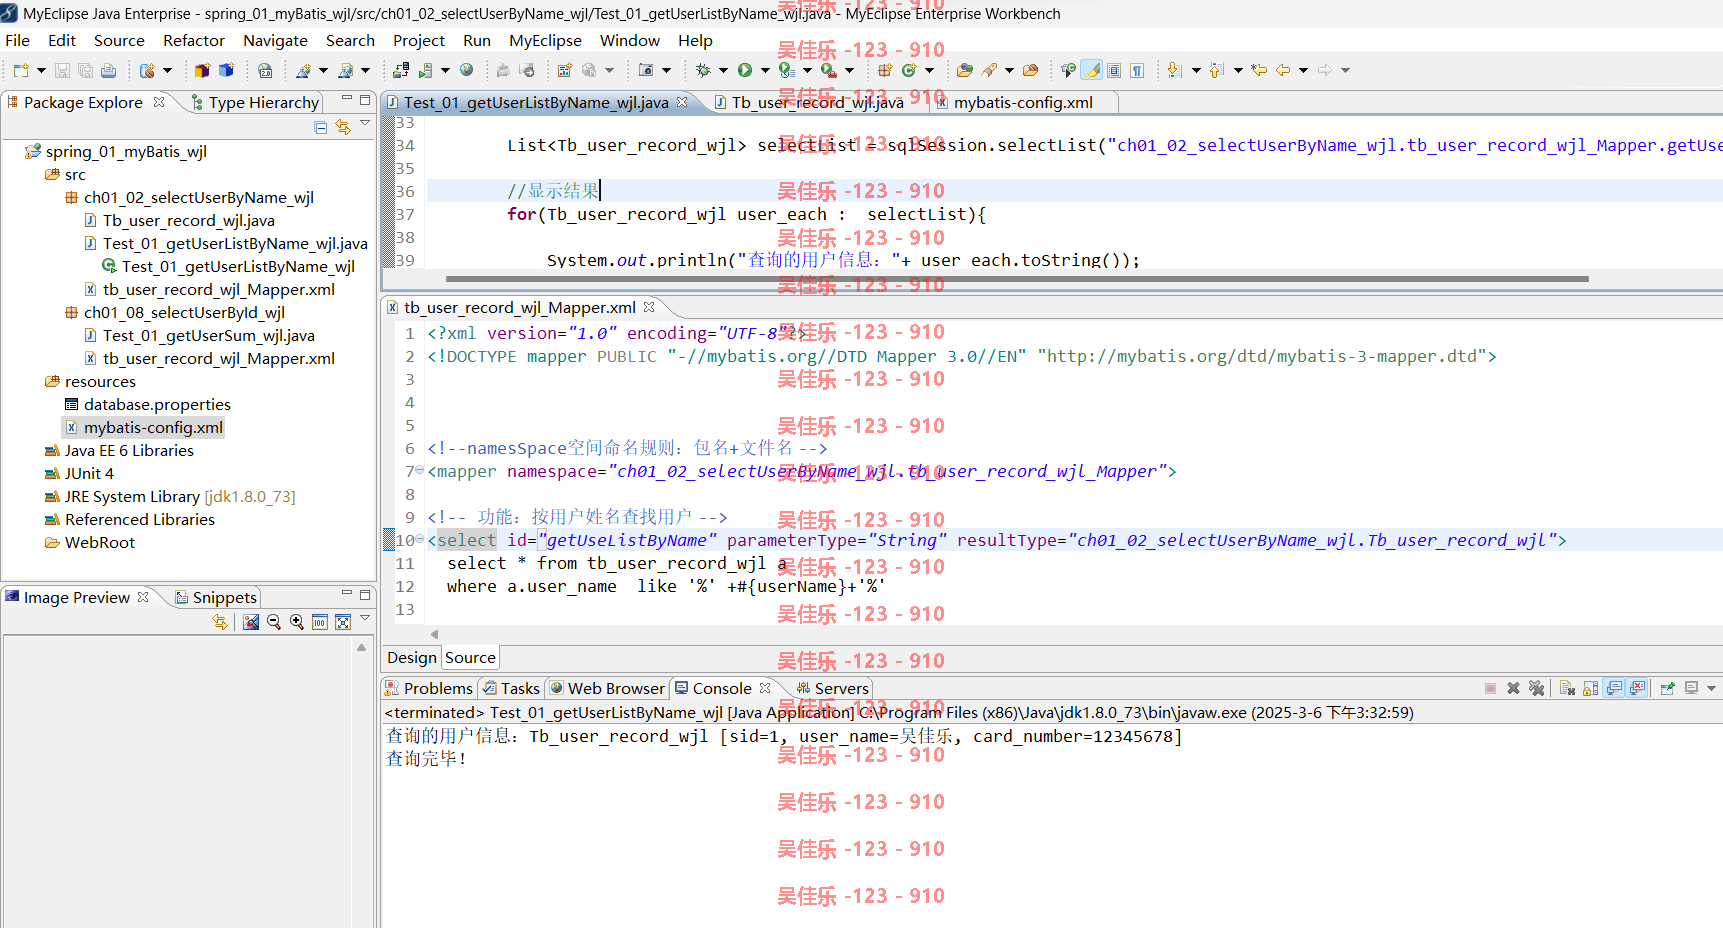Image resolution: width=1723 pixels, height=928 pixels.
Task: Open the MyEclipse menu
Action: tap(545, 40)
